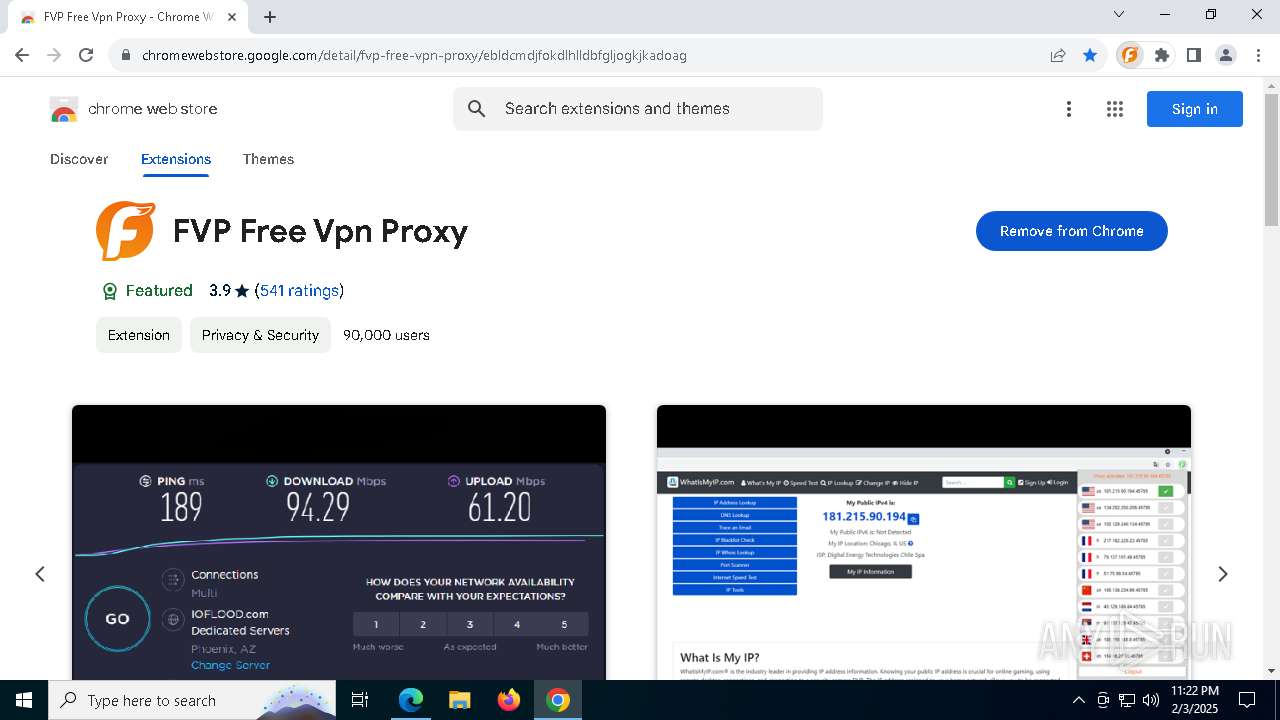Switch to the Themes tab
This screenshot has width=1280, height=720.
coord(268,159)
